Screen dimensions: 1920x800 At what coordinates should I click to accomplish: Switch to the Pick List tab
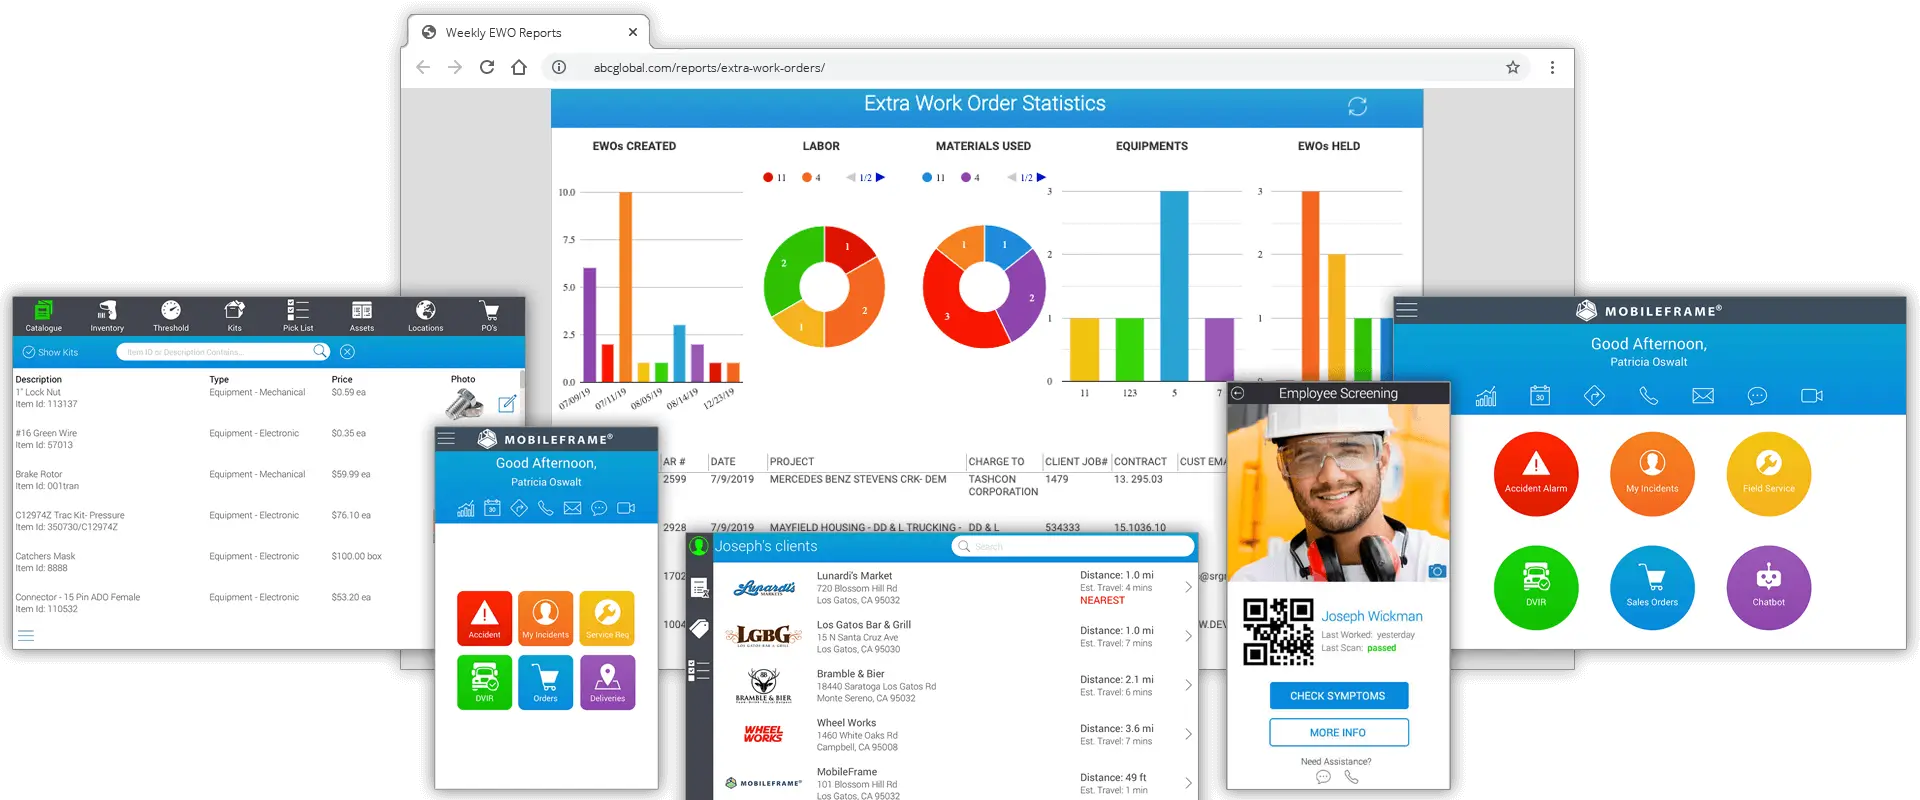[298, 316]
